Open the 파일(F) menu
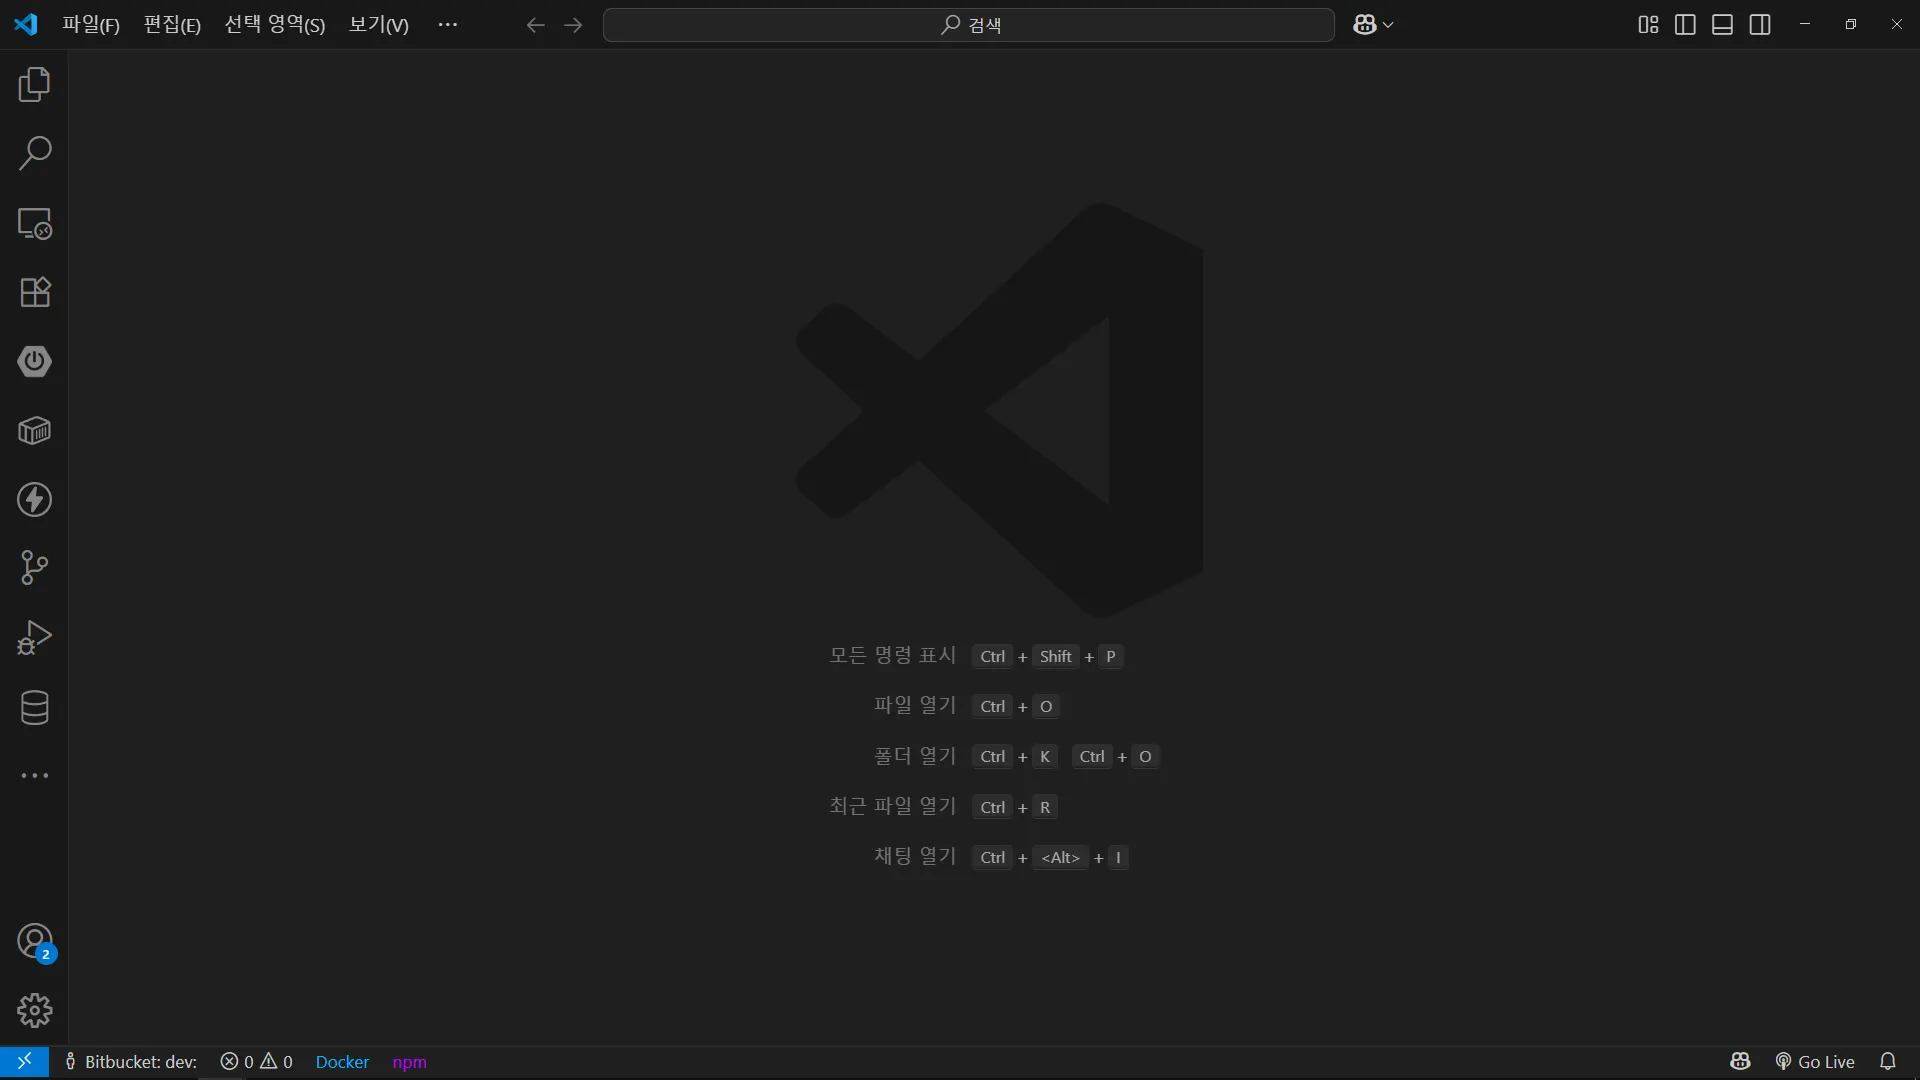This screenshot has height=1080, width=1920. pyautogui.click(x=90, y=25)
